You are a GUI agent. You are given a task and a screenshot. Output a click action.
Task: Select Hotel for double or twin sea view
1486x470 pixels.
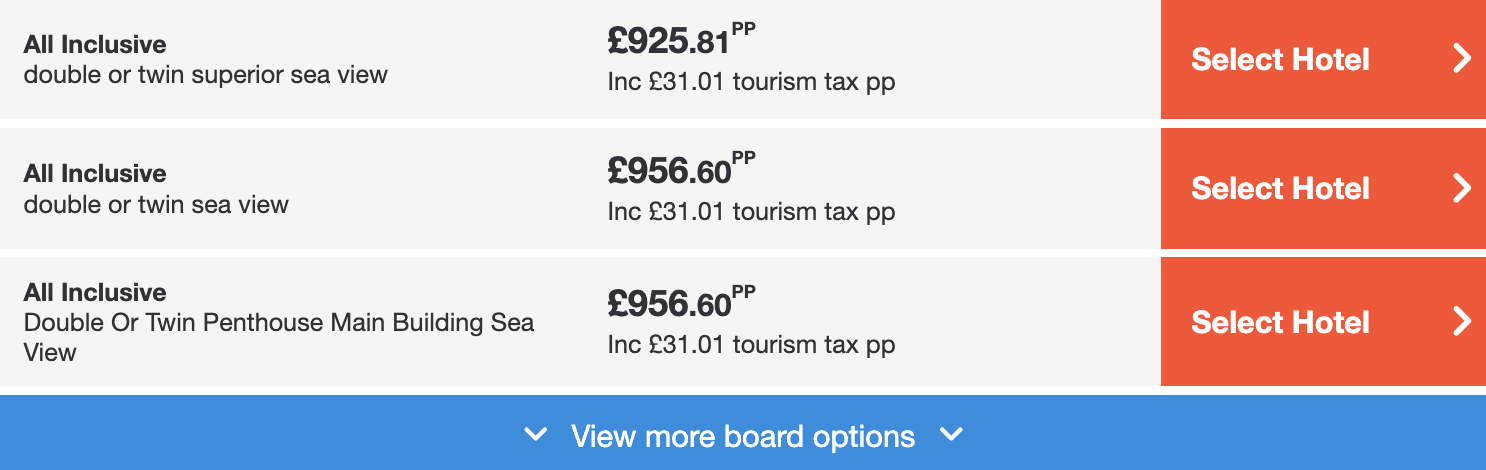click(1280, 188)
